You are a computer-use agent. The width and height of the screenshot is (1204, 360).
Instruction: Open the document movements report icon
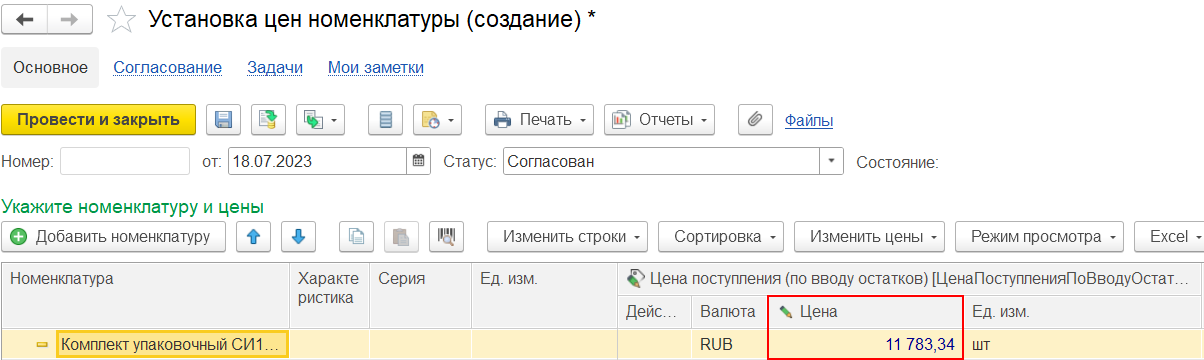(385, 120)
